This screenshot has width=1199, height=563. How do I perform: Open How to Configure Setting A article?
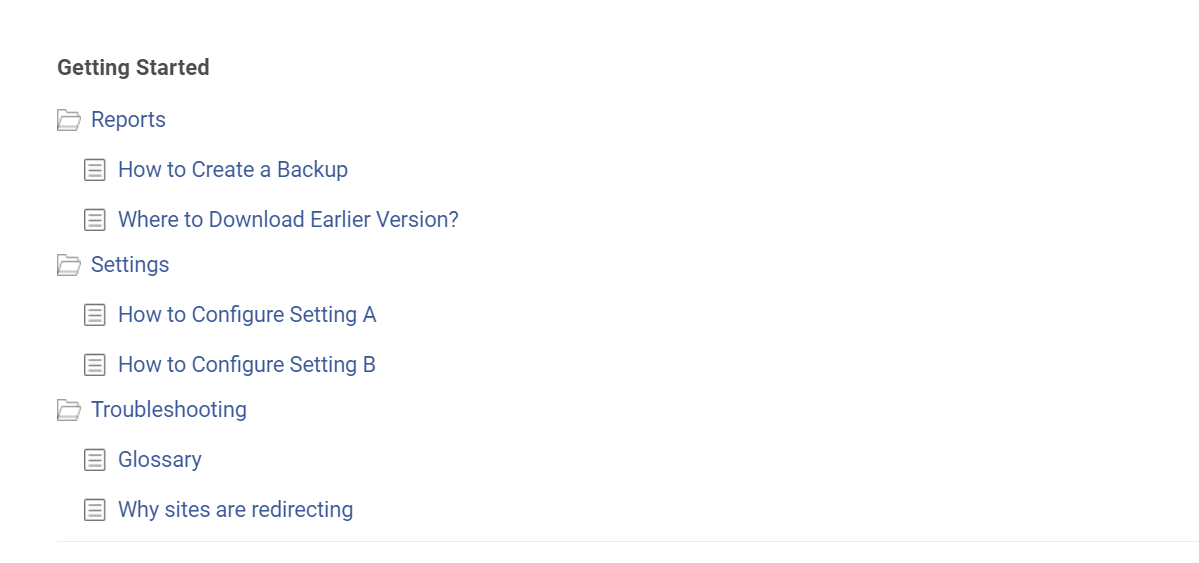click(x=247, y=315)
